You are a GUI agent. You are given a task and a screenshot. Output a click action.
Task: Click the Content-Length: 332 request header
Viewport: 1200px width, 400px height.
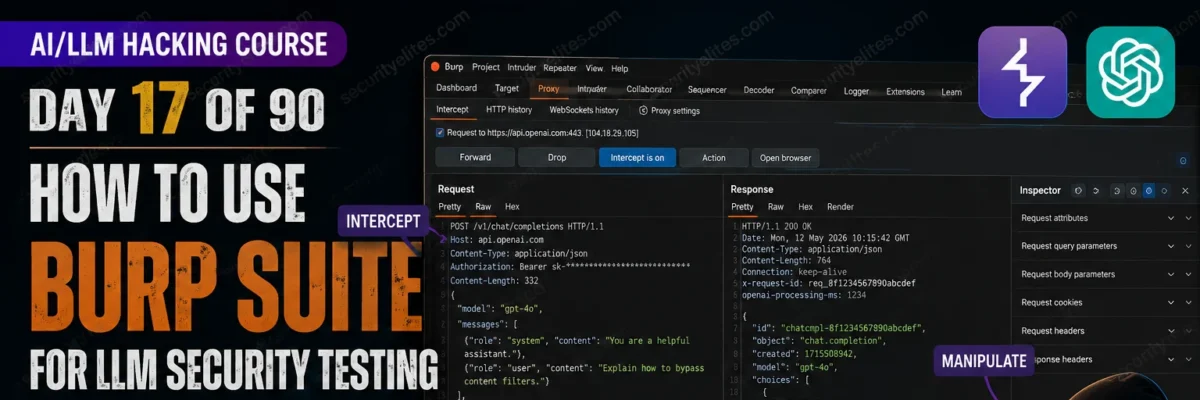point(493,282)
